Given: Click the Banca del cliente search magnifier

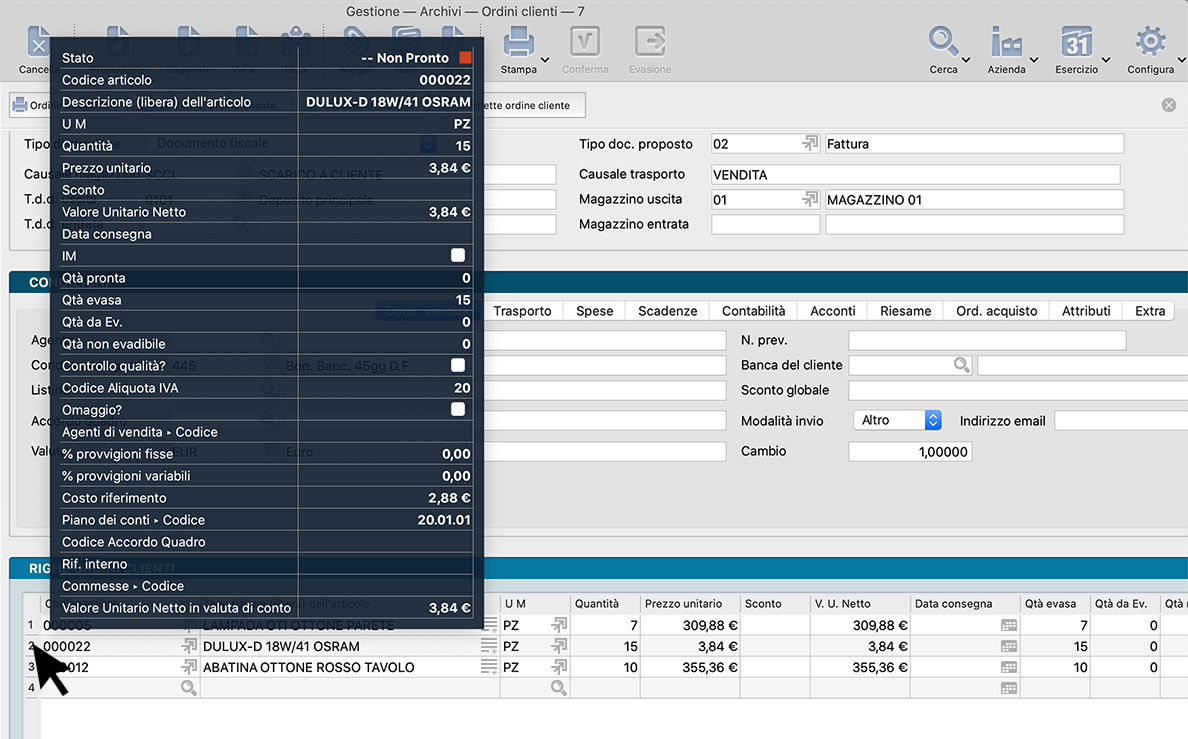Looking at the screenshot, I should (962, 366).
